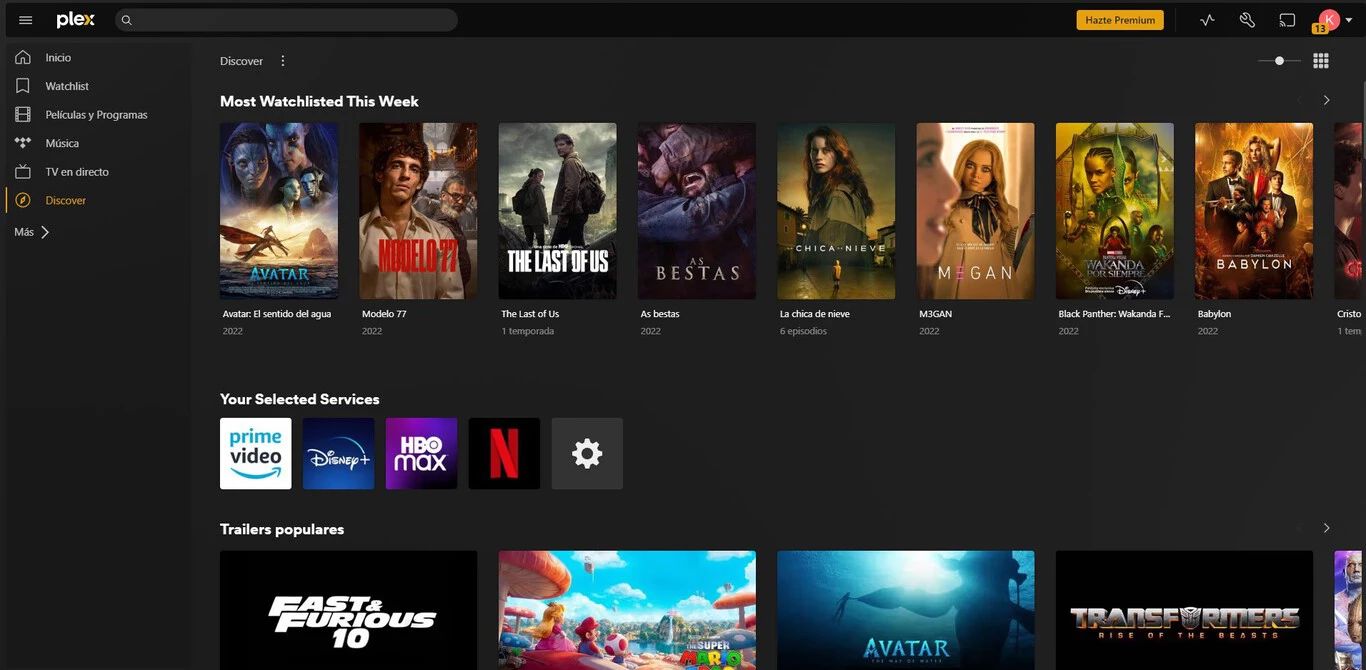Click the Plex logo
Screen dimensions: 1366x670
click(x=76, y=20)
